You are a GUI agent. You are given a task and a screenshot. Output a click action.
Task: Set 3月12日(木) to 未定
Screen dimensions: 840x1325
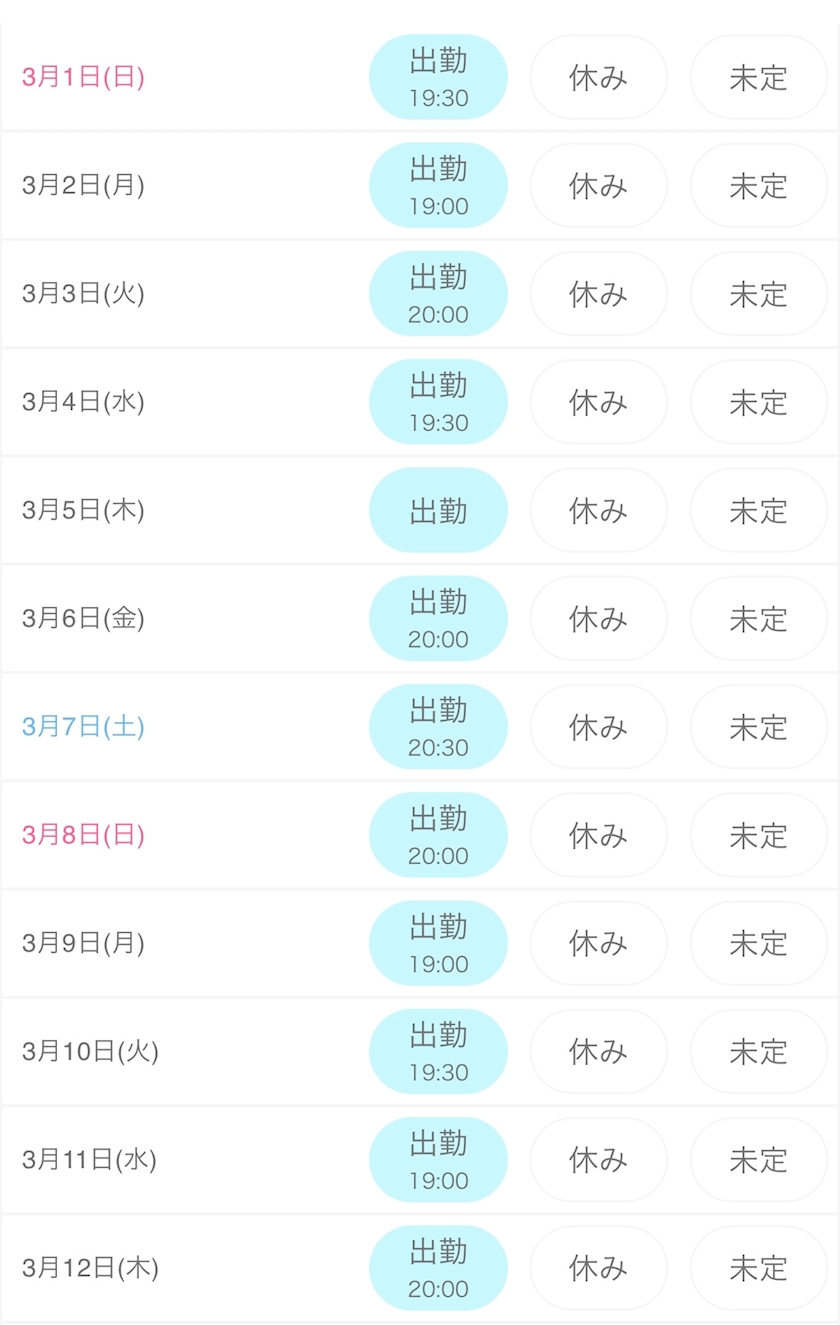(758, 1268)
